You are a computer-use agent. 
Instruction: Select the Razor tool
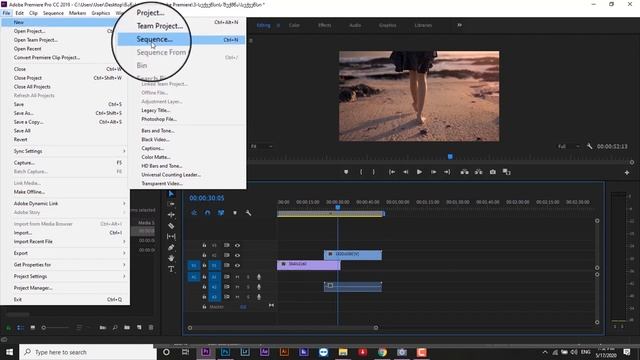point(171,225)
